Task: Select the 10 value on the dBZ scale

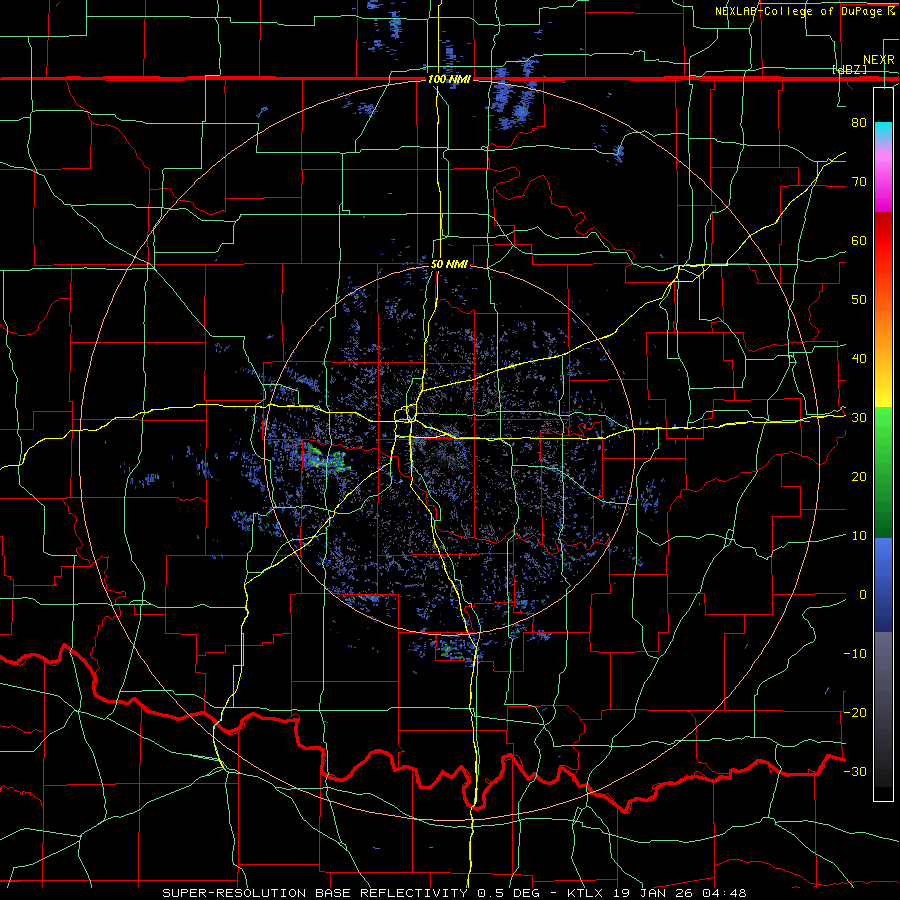Action: [859, 536]
